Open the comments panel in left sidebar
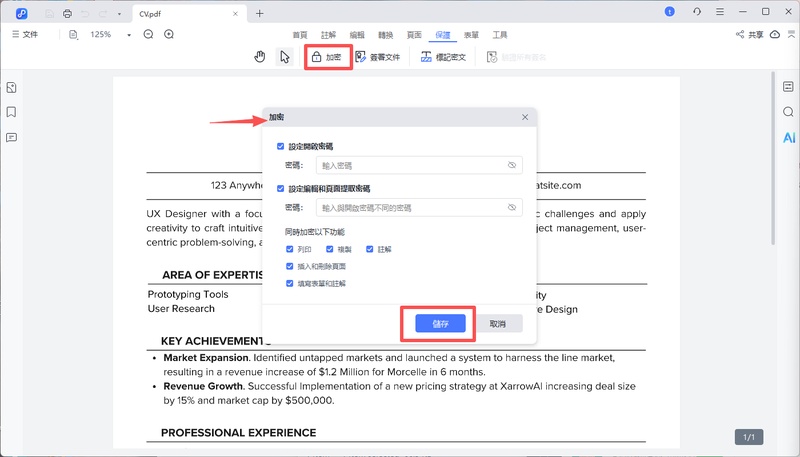This screenshot has width=800, height=457. 11,137
